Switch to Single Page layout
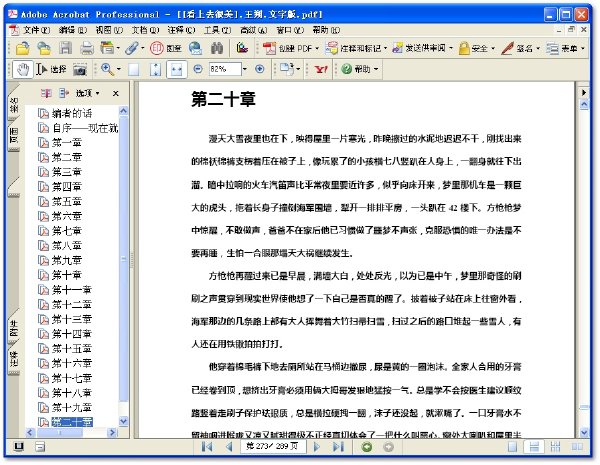The width and height of the screenshot is (600, 465). [x=512, y=447]
